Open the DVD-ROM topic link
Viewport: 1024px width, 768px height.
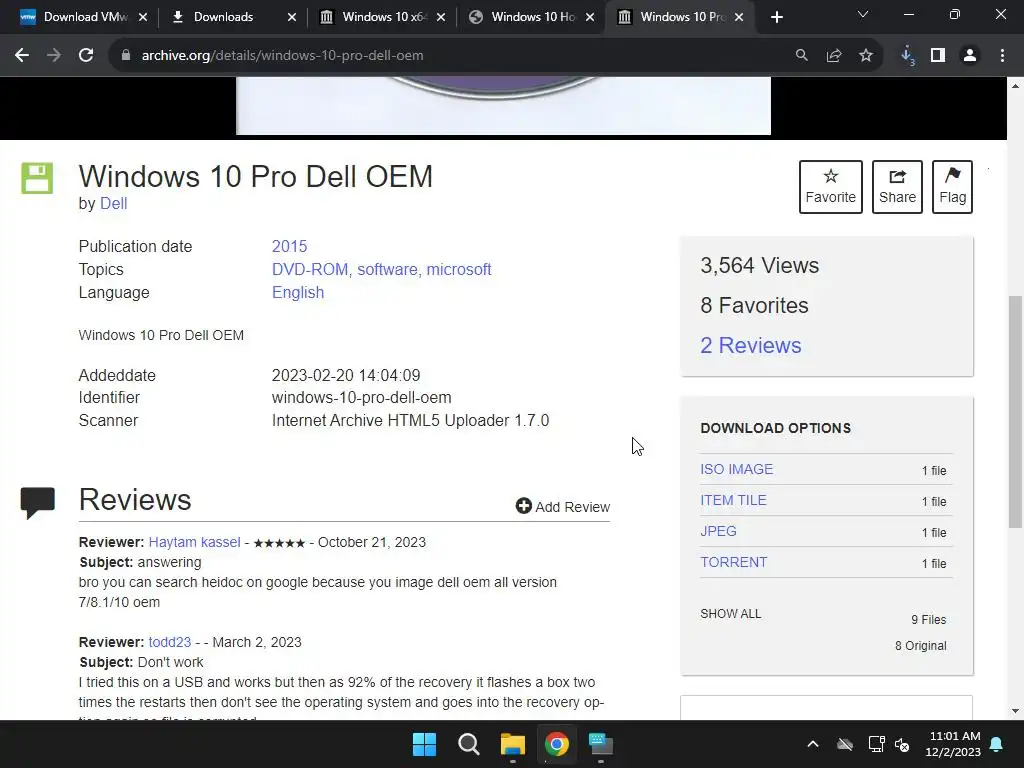pos(312,270)
